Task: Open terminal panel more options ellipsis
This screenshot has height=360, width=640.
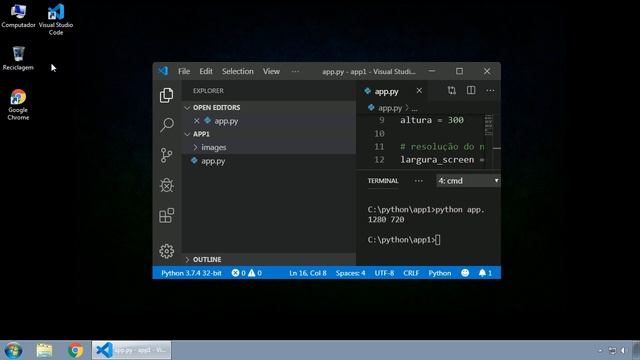Action: coord(418,181)
